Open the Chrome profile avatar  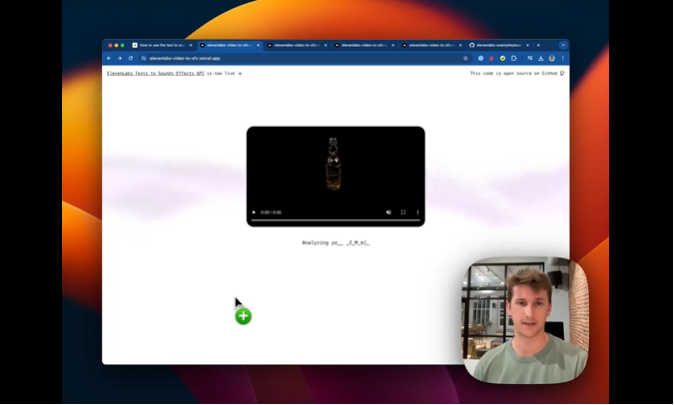point(552,58)
